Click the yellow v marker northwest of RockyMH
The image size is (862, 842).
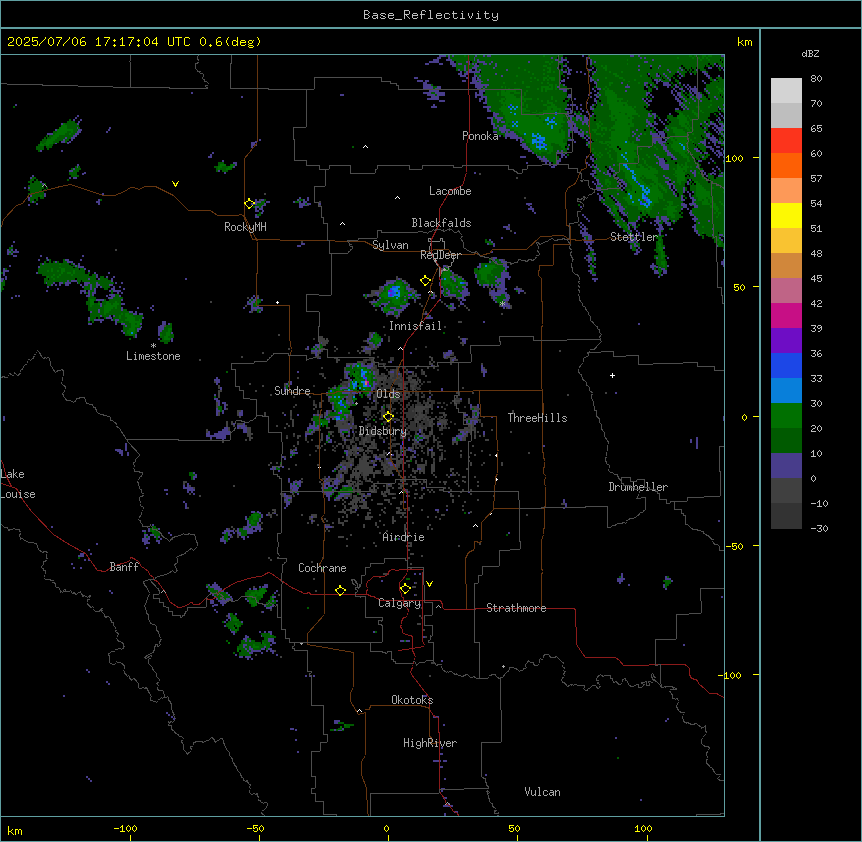tap(175, 184)
